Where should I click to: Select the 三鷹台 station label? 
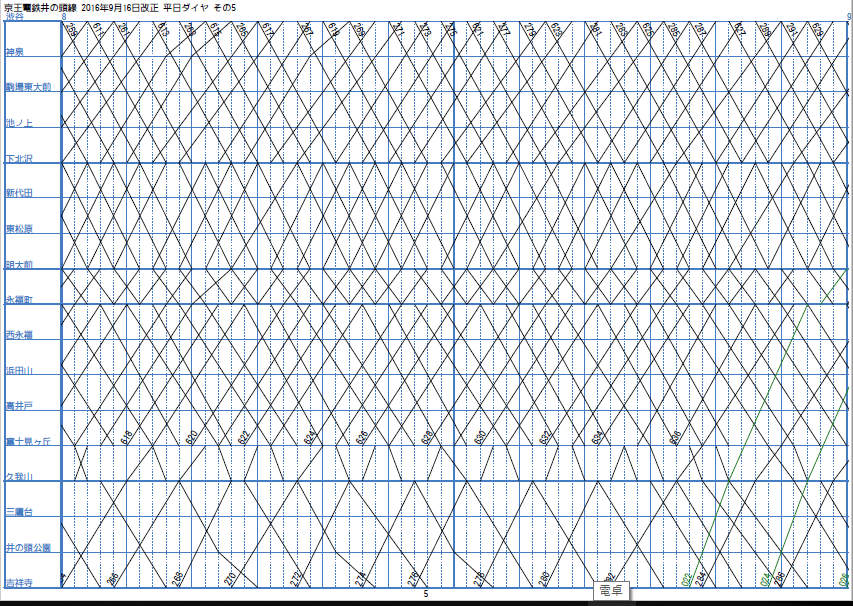pyautogui.click(x=19, y=512)
